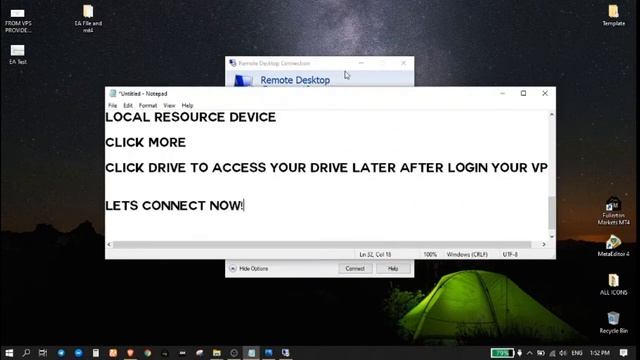
Task: Open taskbar Search
Action: pos(26,353)
